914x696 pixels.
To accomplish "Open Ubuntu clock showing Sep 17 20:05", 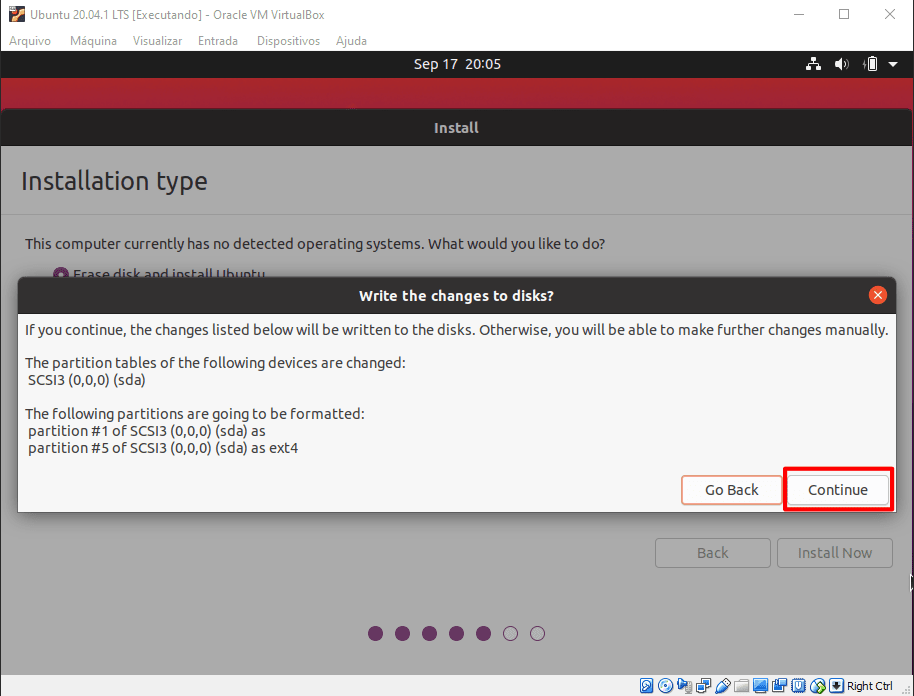I will tap(457, 64).
